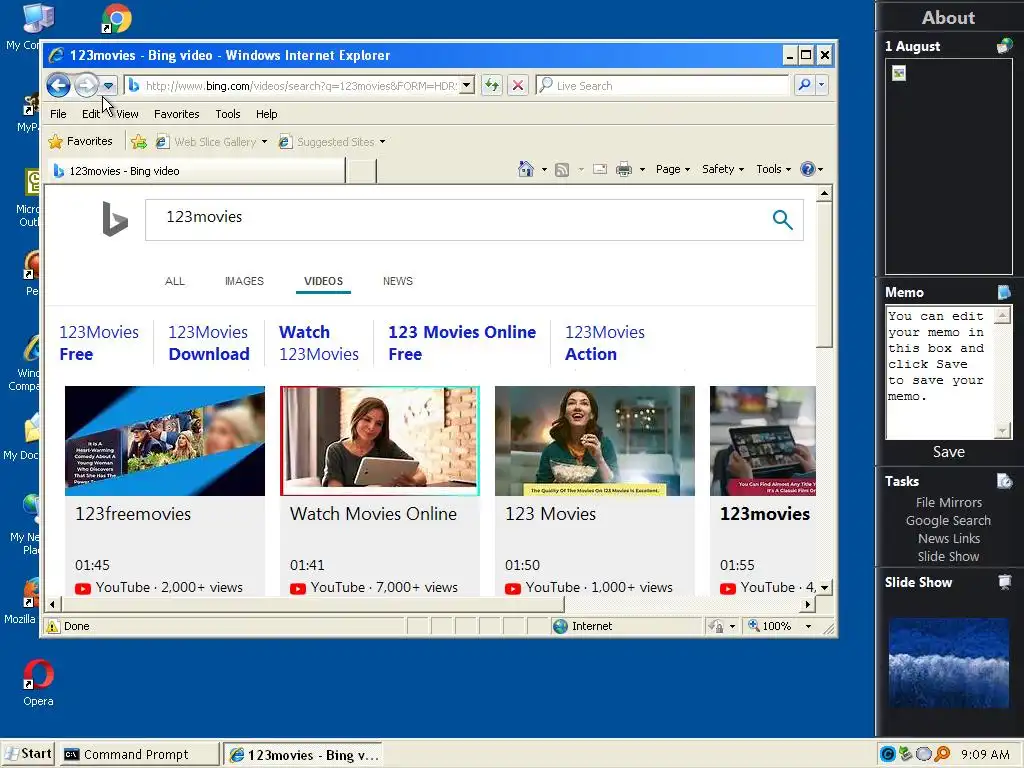The width and height of the screenshot is (1024, 768).
Task: Open the recent pages dropdown arrow
Action: pos(108,86)
